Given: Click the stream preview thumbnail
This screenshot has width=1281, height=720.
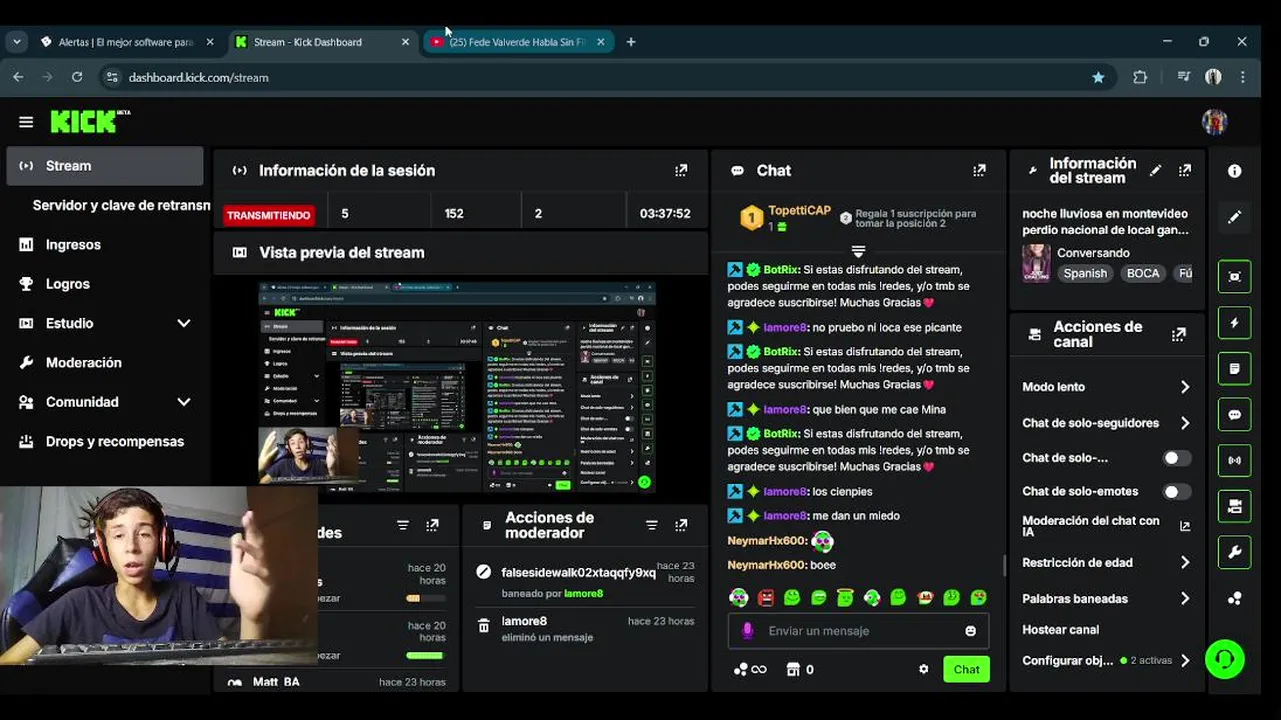Looking at the screenshot, I should click(457, 387).
